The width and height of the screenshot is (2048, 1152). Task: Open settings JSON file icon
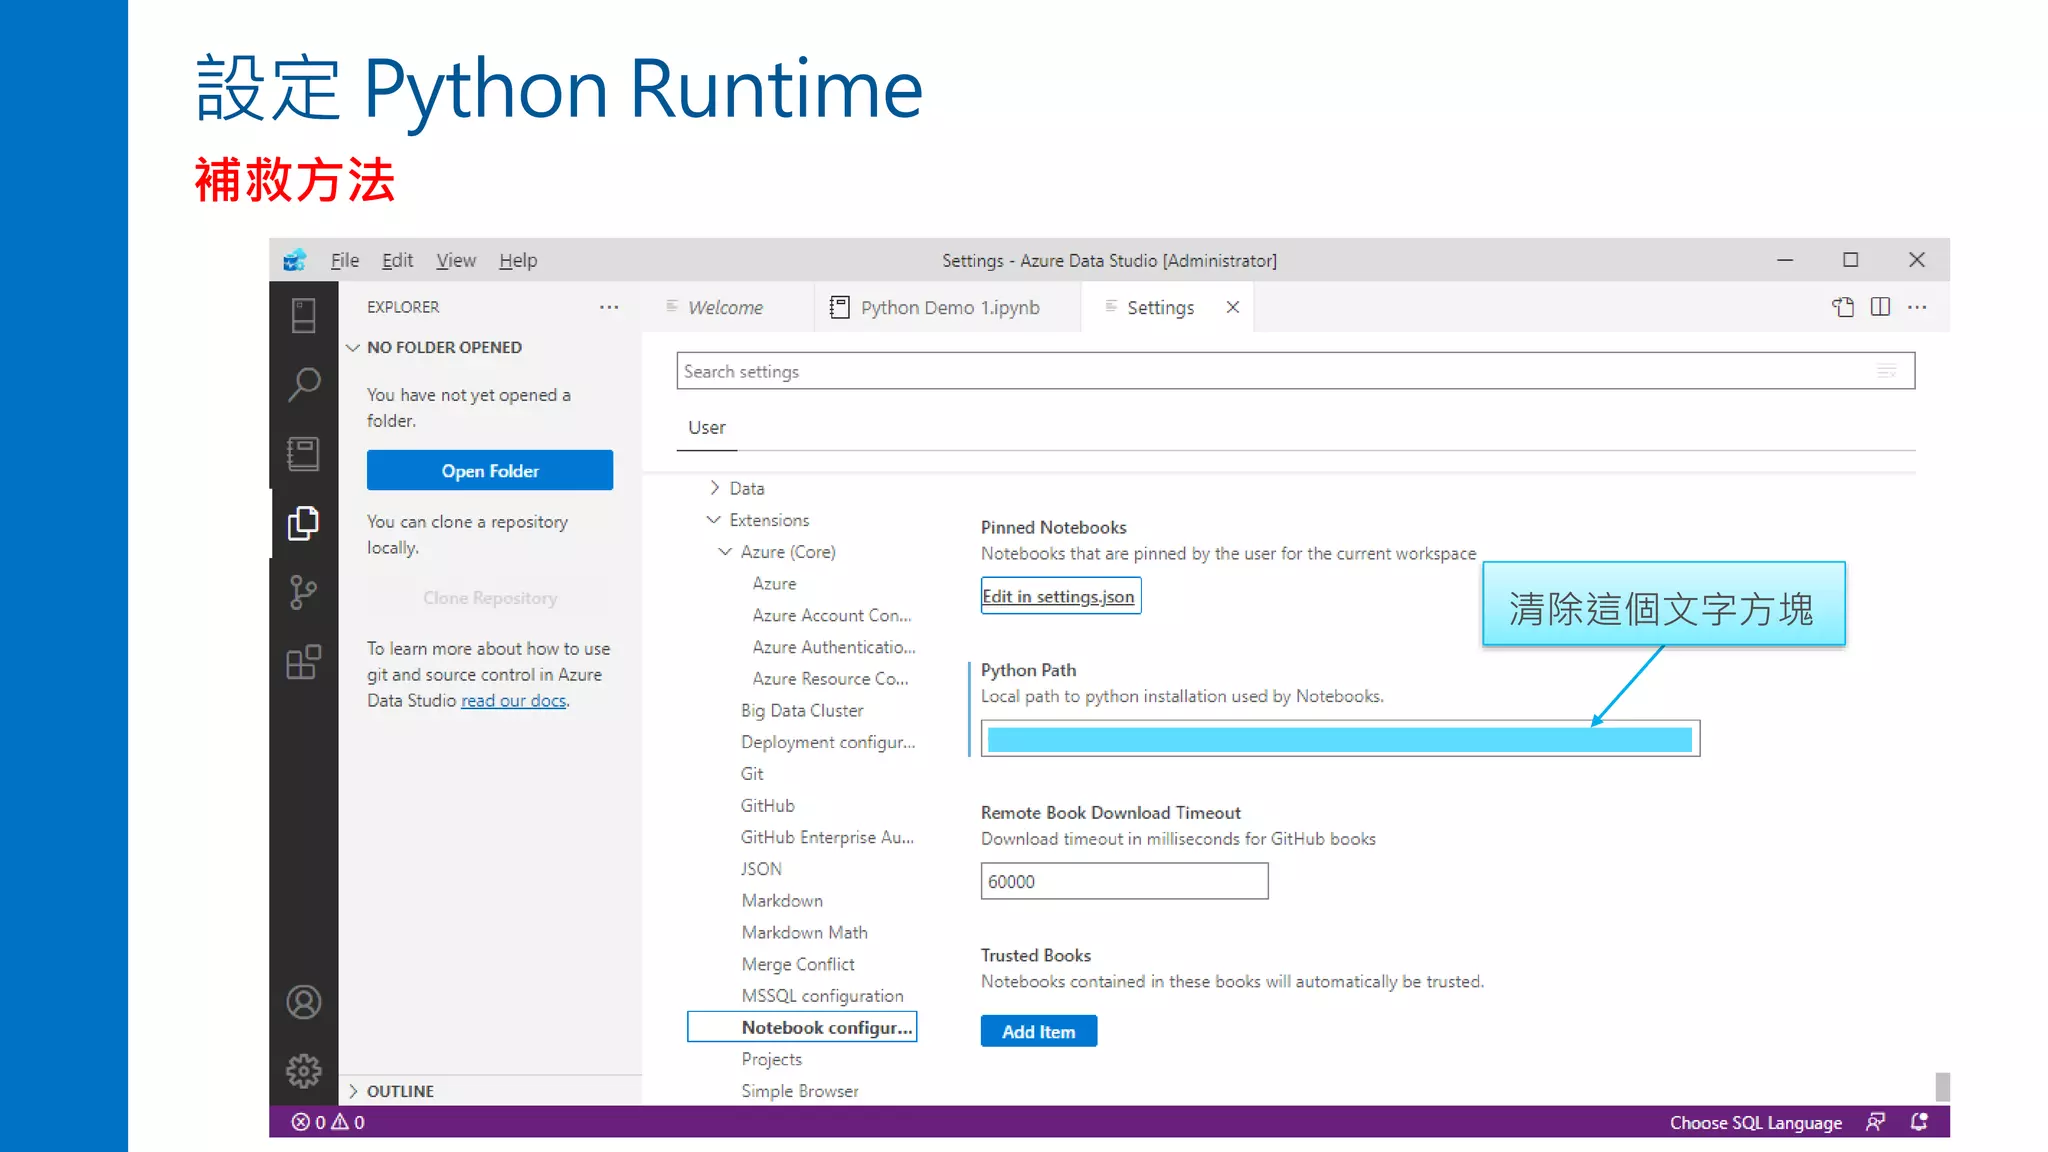[x=1842, y=307]
